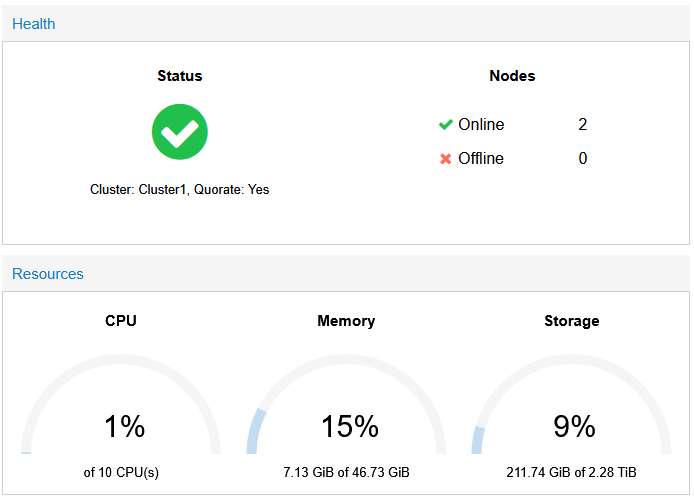694x500 pixels.
Task: Click the "of 10 CPU(s)" text
Action: pyautogui.click(x=121, y=473)
